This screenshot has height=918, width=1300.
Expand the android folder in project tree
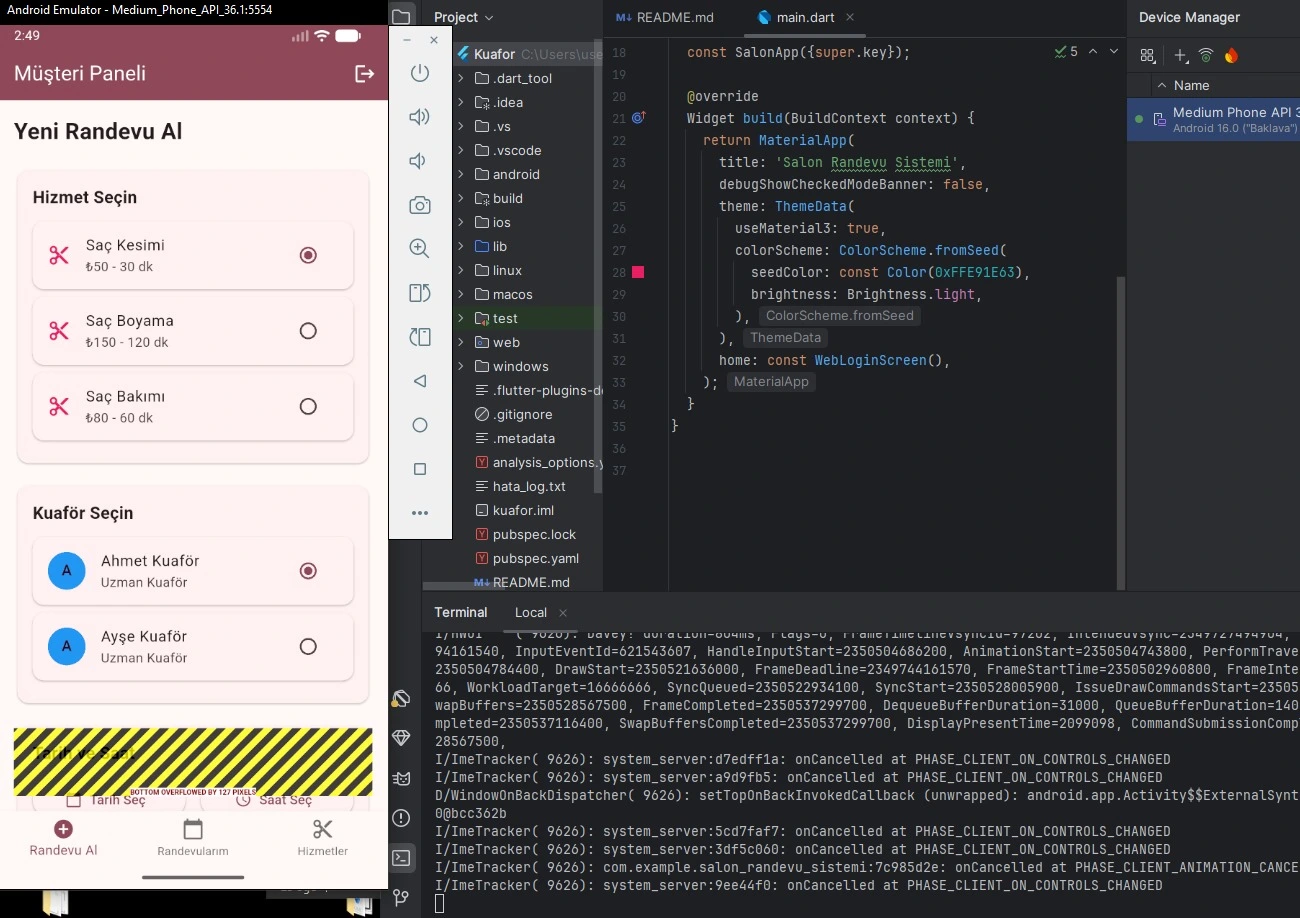(x=461, y=174)
